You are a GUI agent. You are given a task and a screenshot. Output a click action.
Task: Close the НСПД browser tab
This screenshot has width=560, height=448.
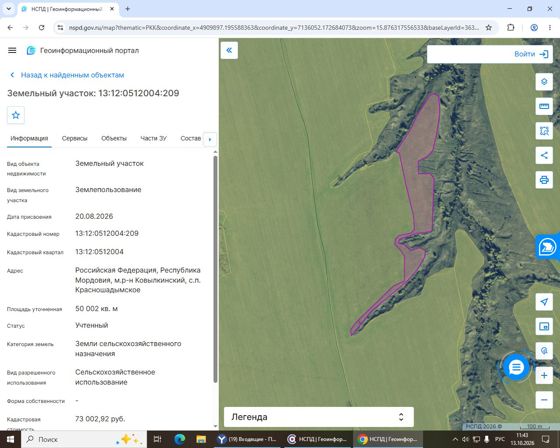[112, 9]
